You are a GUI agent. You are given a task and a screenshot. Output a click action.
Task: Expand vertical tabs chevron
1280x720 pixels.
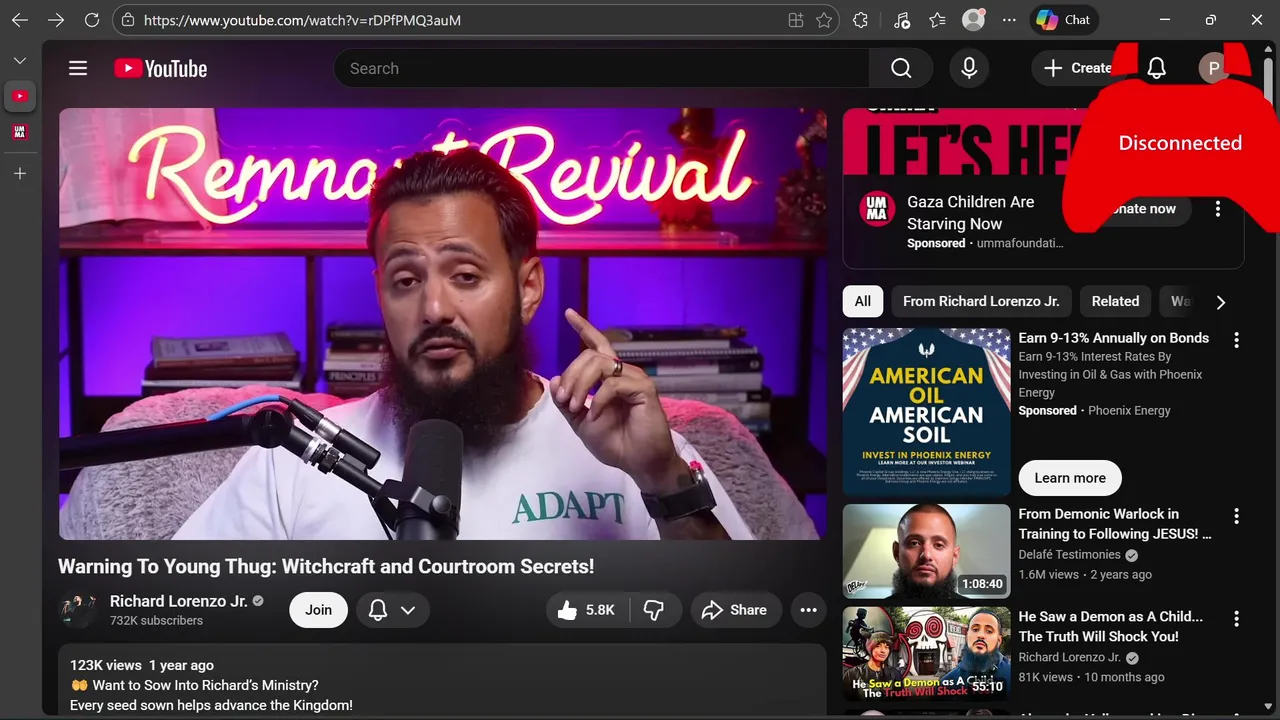tap(20, 61)
